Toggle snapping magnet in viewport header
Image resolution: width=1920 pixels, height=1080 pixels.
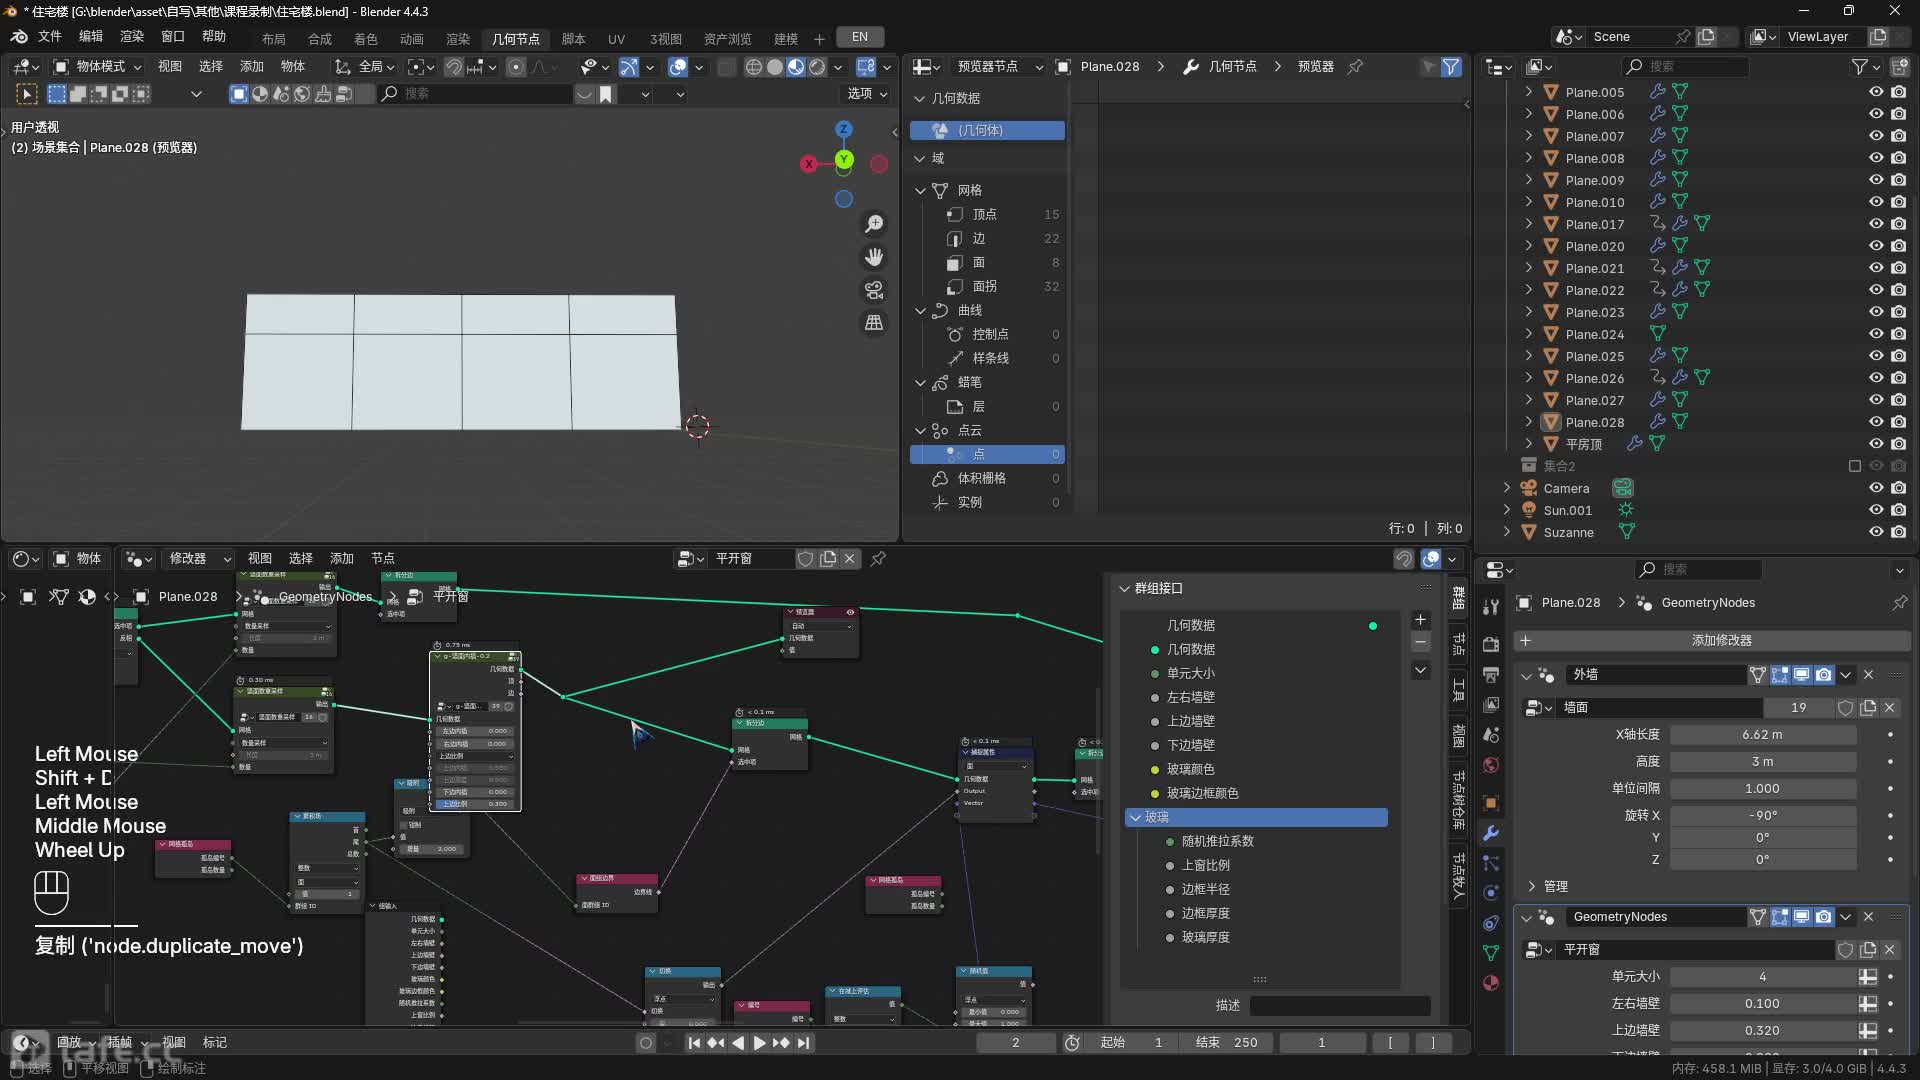453,67
